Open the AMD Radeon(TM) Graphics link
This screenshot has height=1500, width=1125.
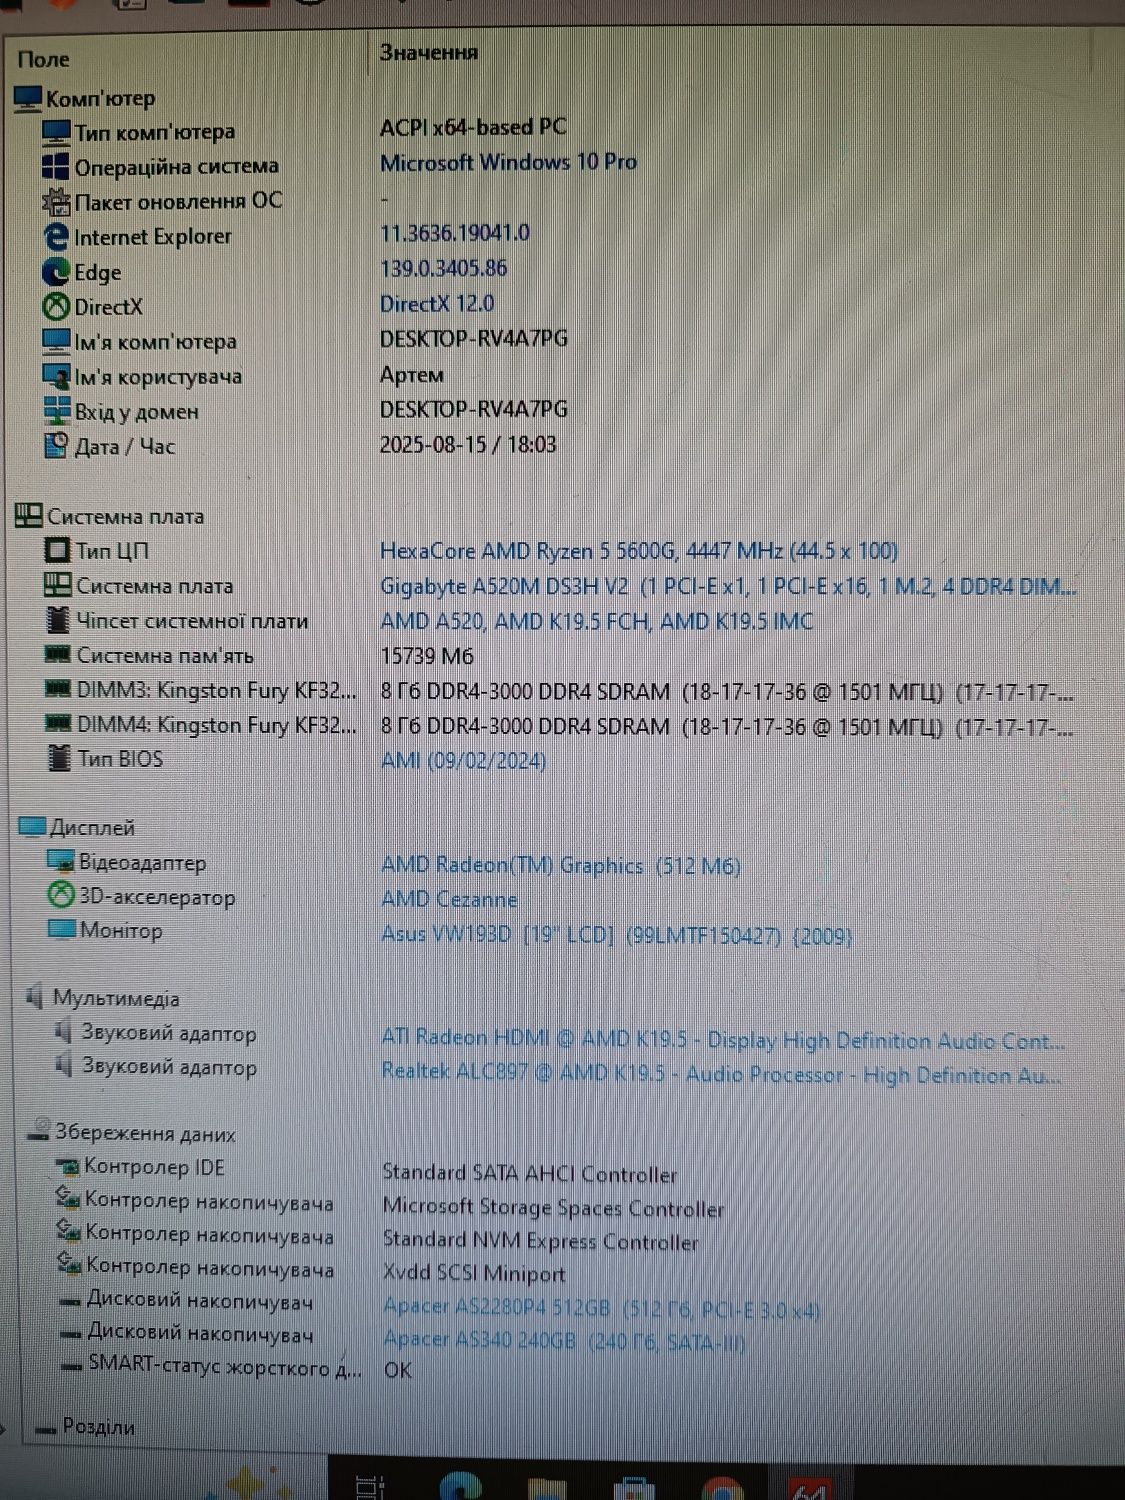coord(561,866)
